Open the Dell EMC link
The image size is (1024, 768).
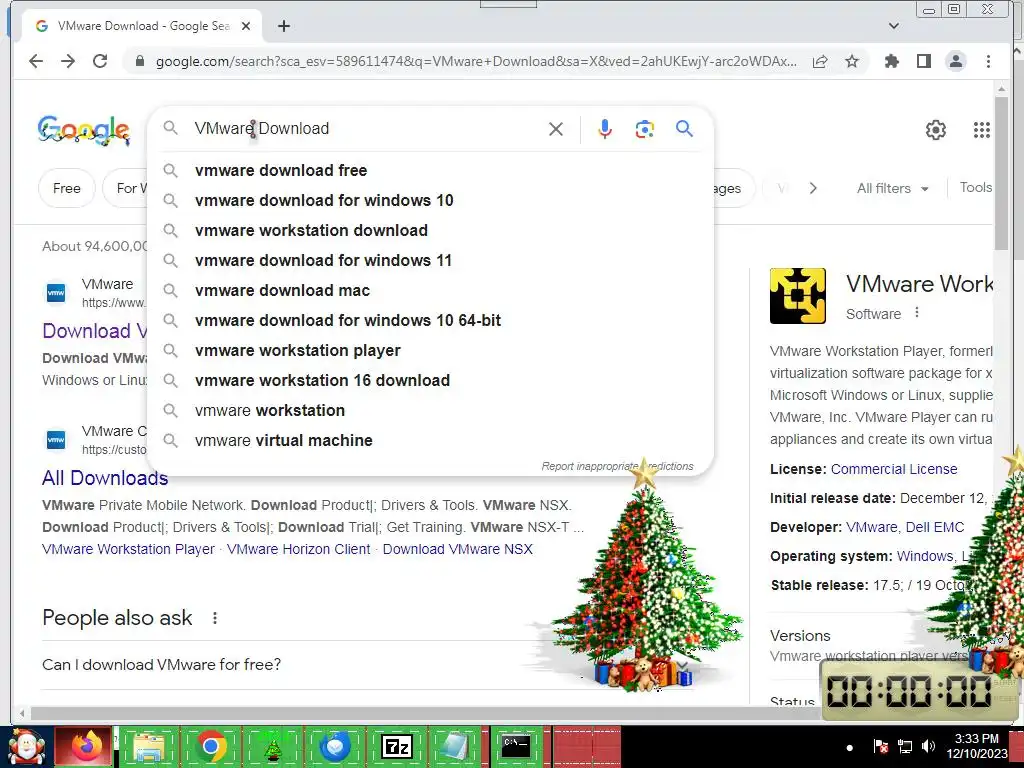point(935,527)
